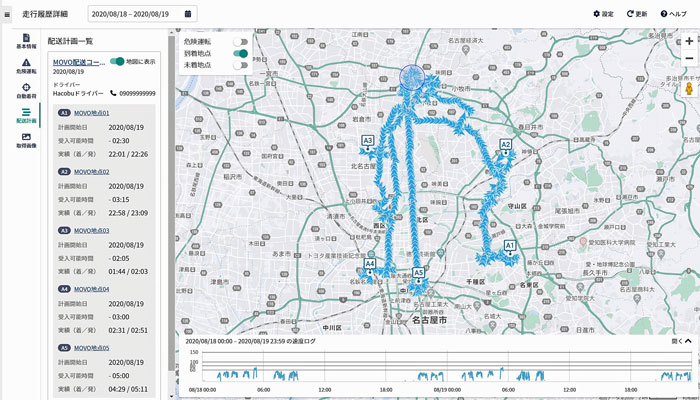Screen dimensions: 700x400
Task: Open 設定 settings
Action: click(x=603, y=14)
